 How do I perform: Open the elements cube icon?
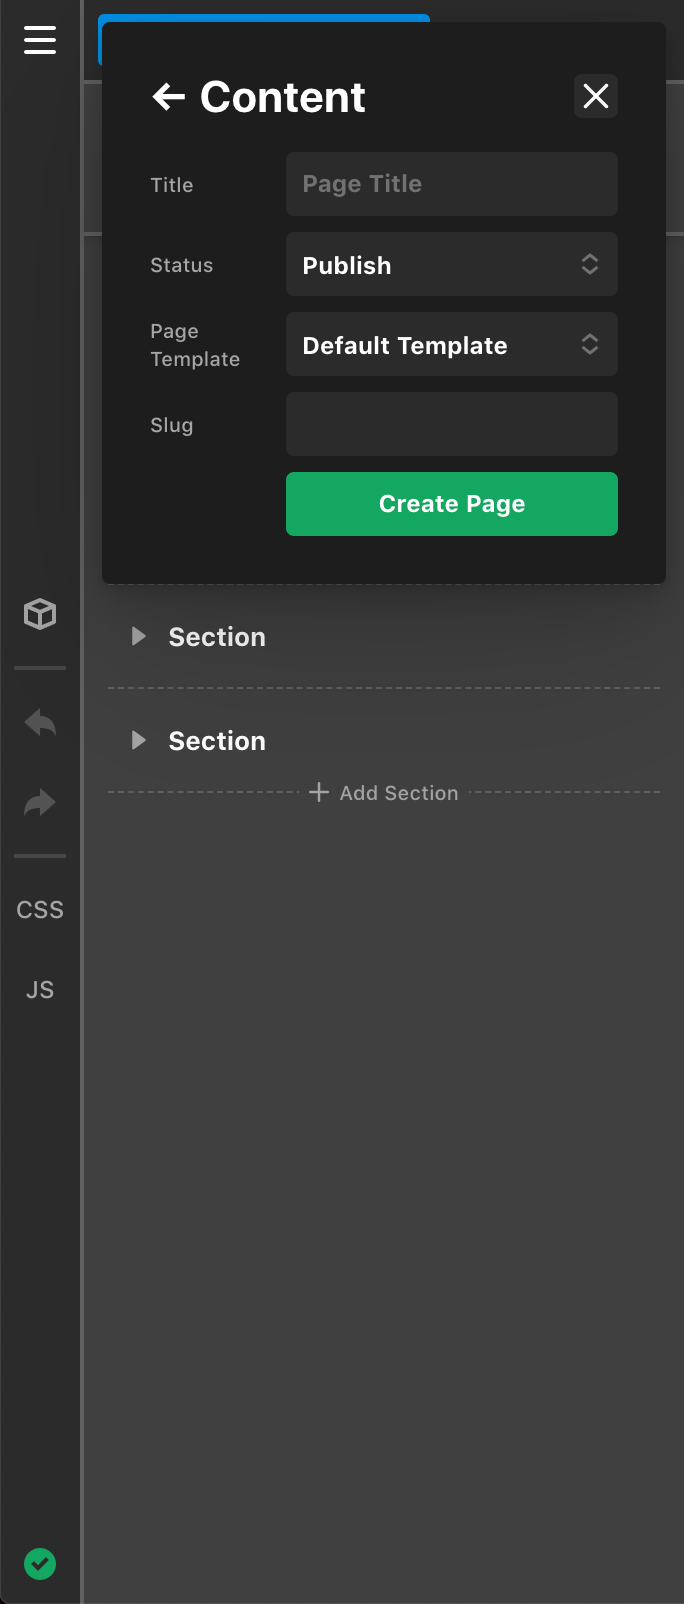click(40, 614)
